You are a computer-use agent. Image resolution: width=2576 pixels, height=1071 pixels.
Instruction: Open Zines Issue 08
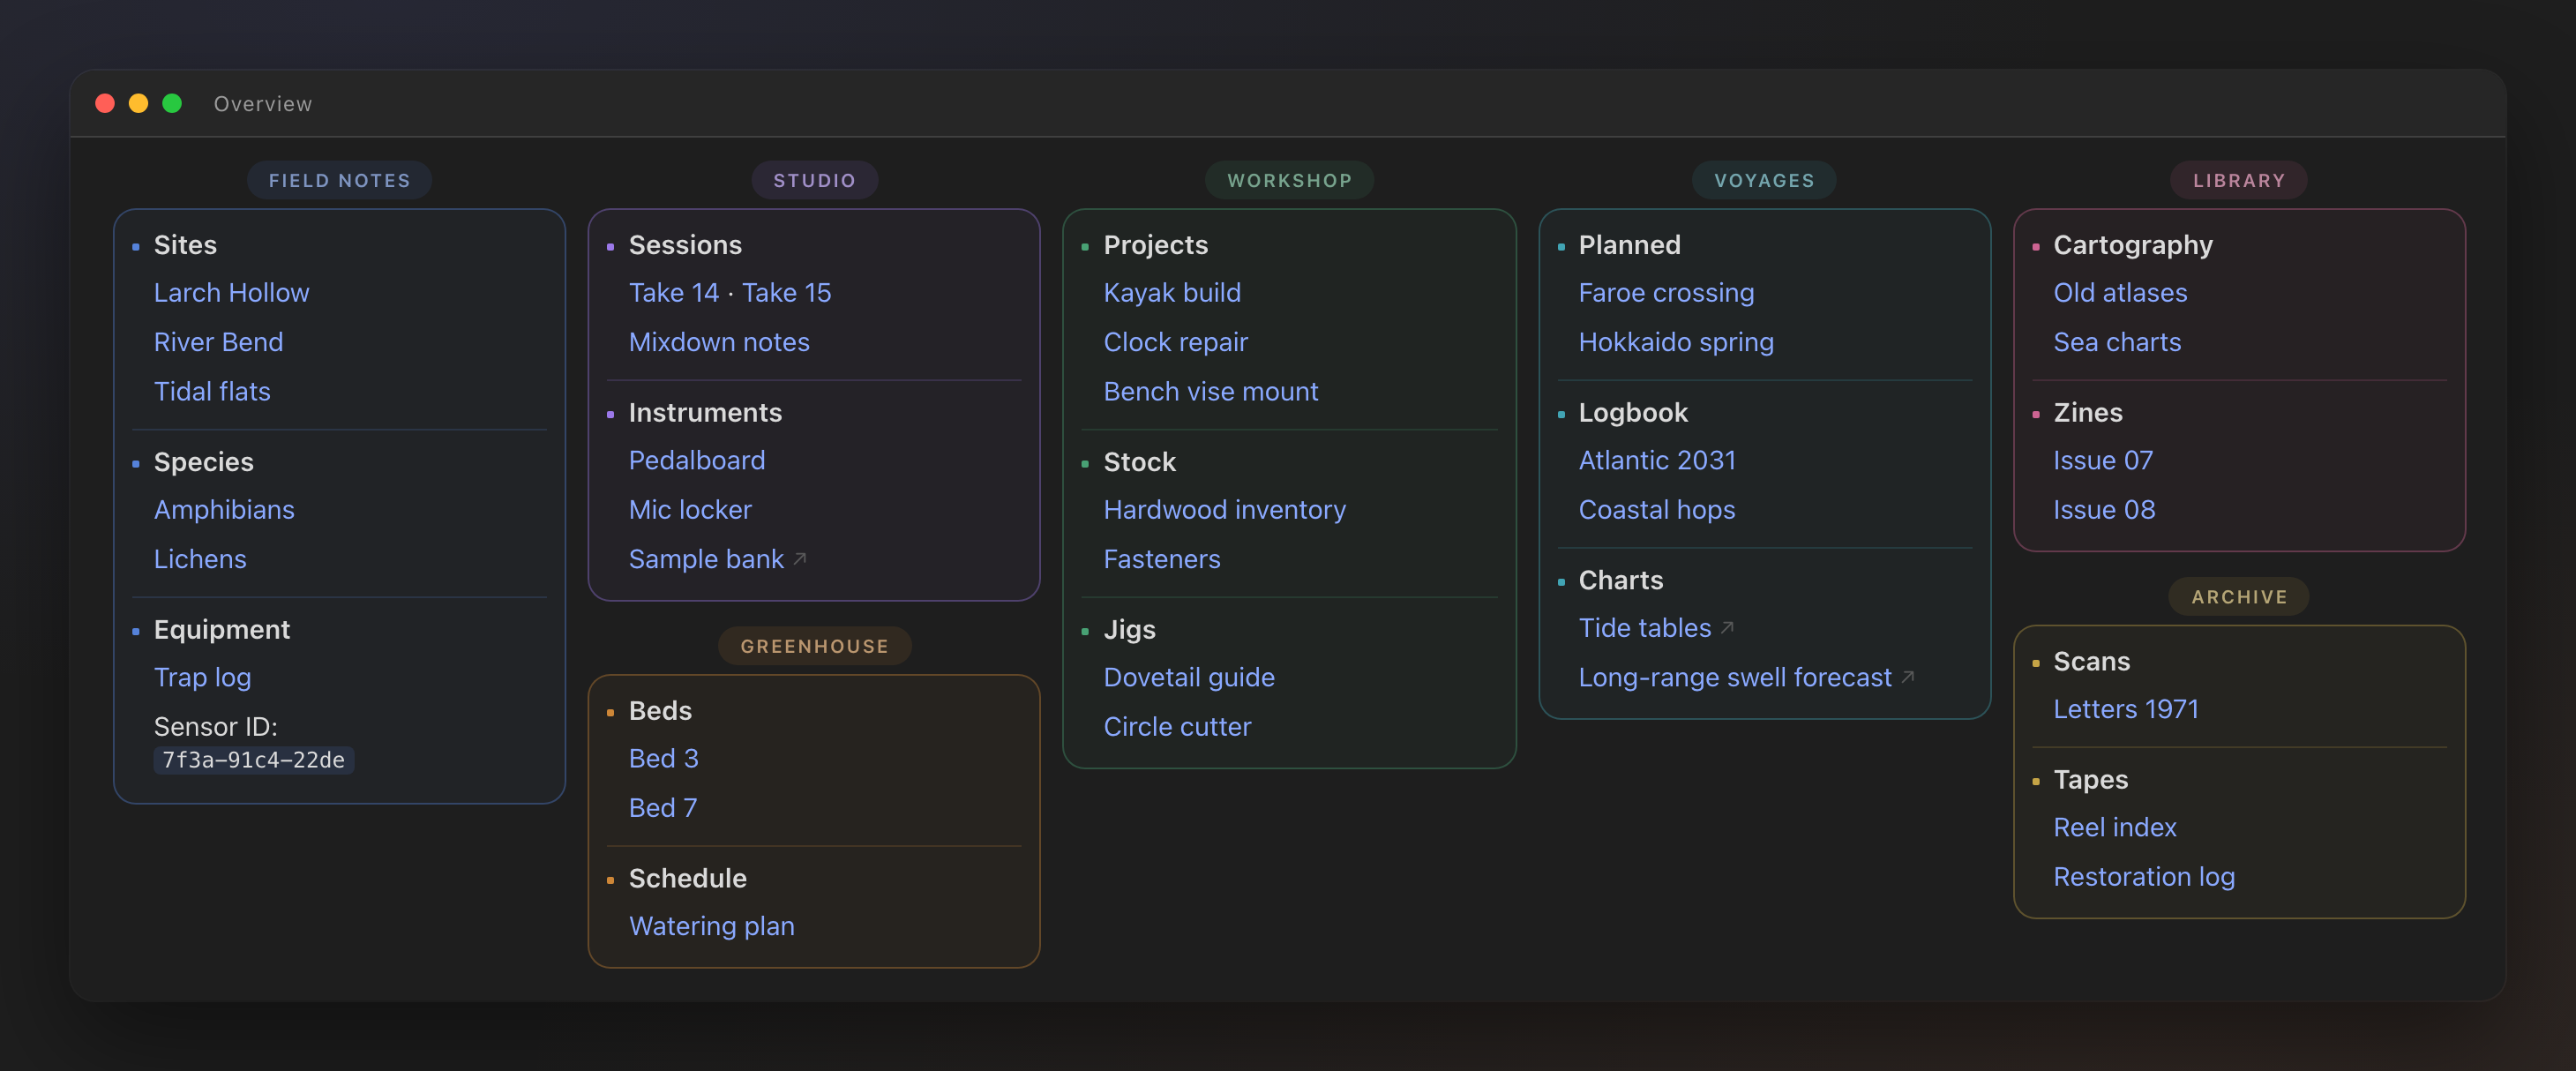click(x=2104, y=510)
